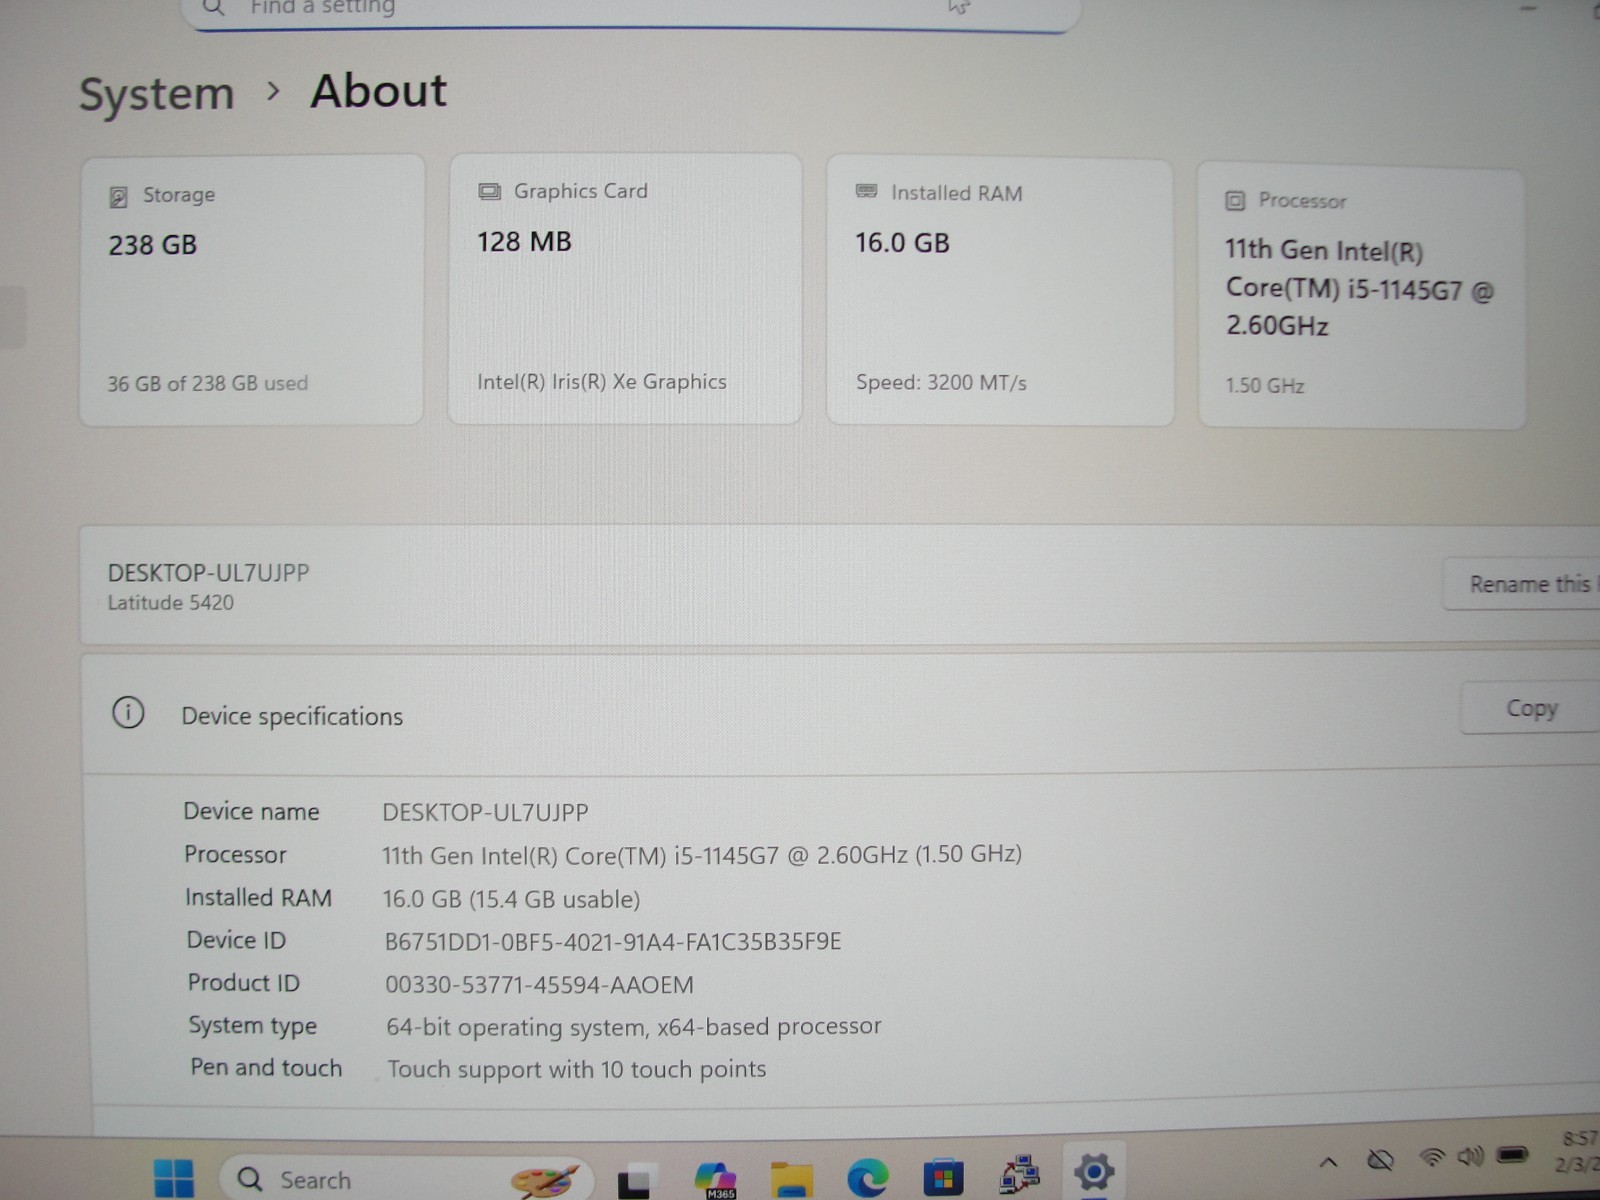This screenshot has width=1600, height=1200.
Task: Select the Device ID value B6751DD1-0BF5-4021
Action: point(613,942)
